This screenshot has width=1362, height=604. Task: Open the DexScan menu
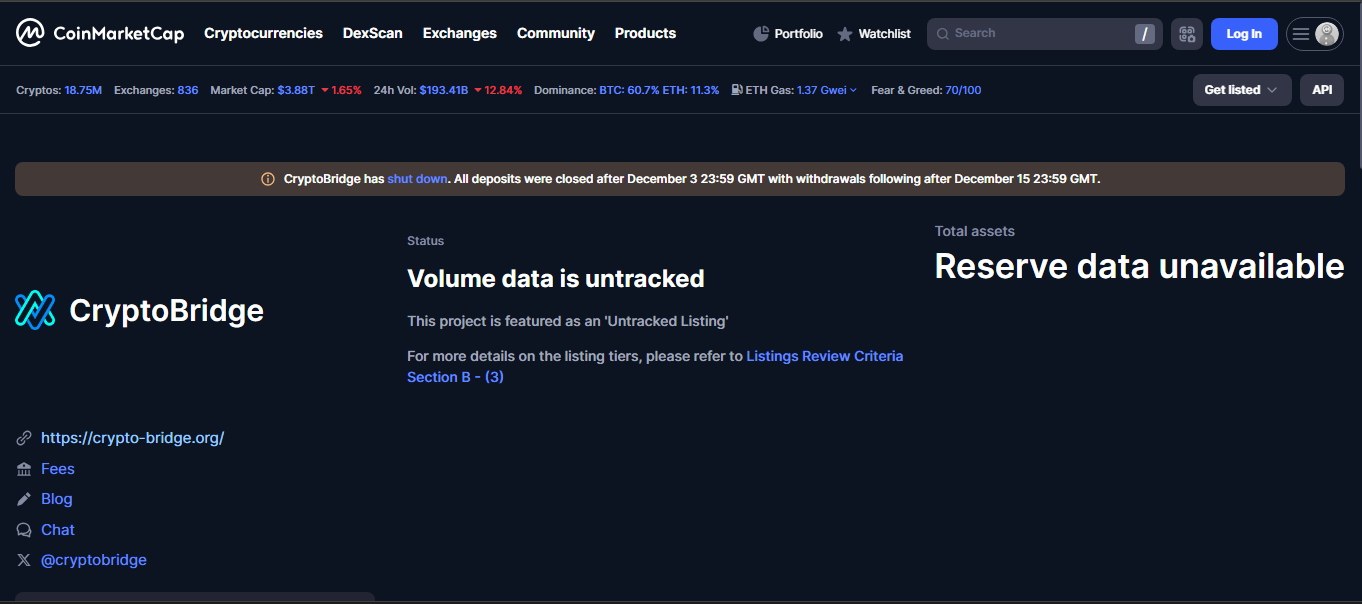(x=373, y=33)
